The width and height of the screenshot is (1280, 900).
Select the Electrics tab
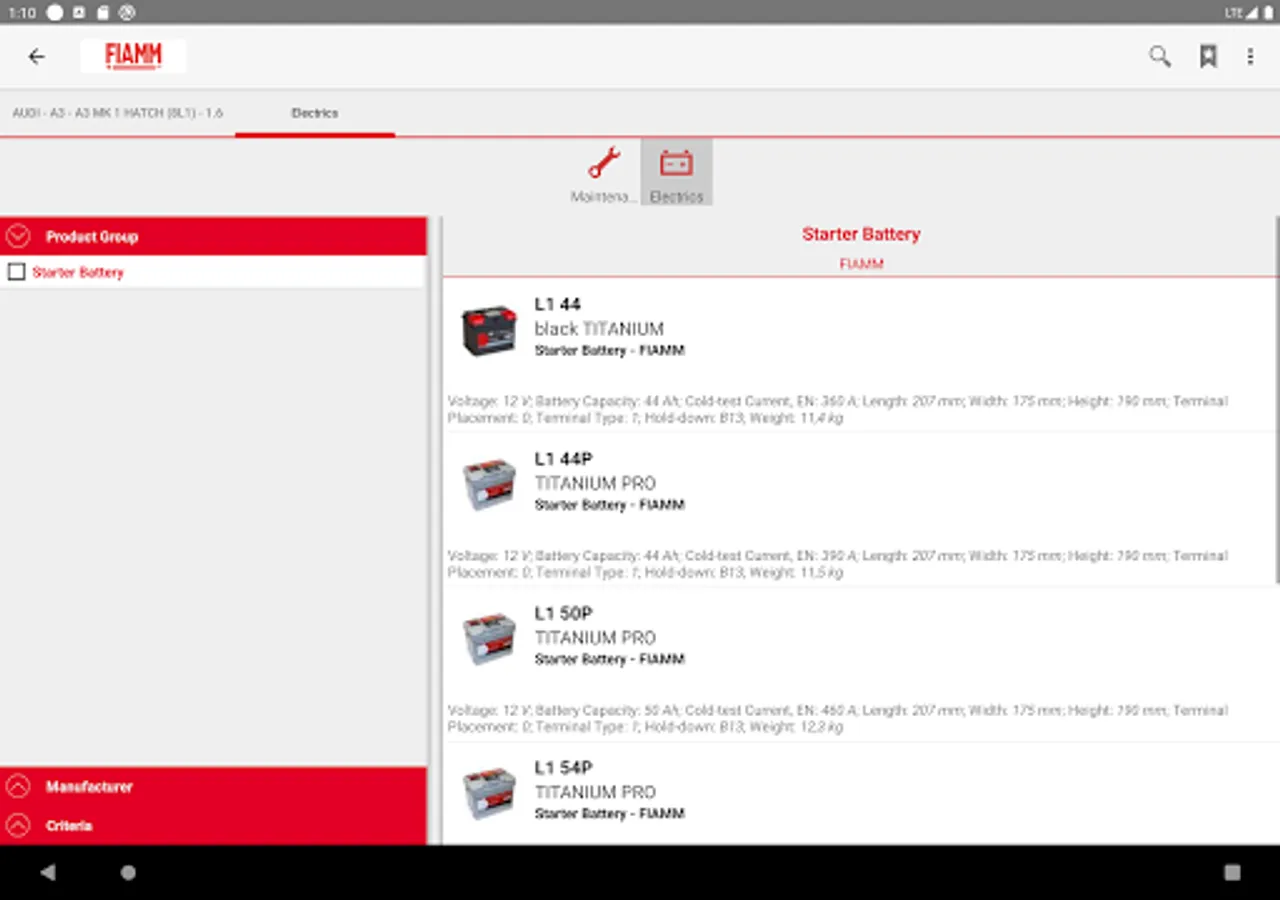(x=315, y=113)
